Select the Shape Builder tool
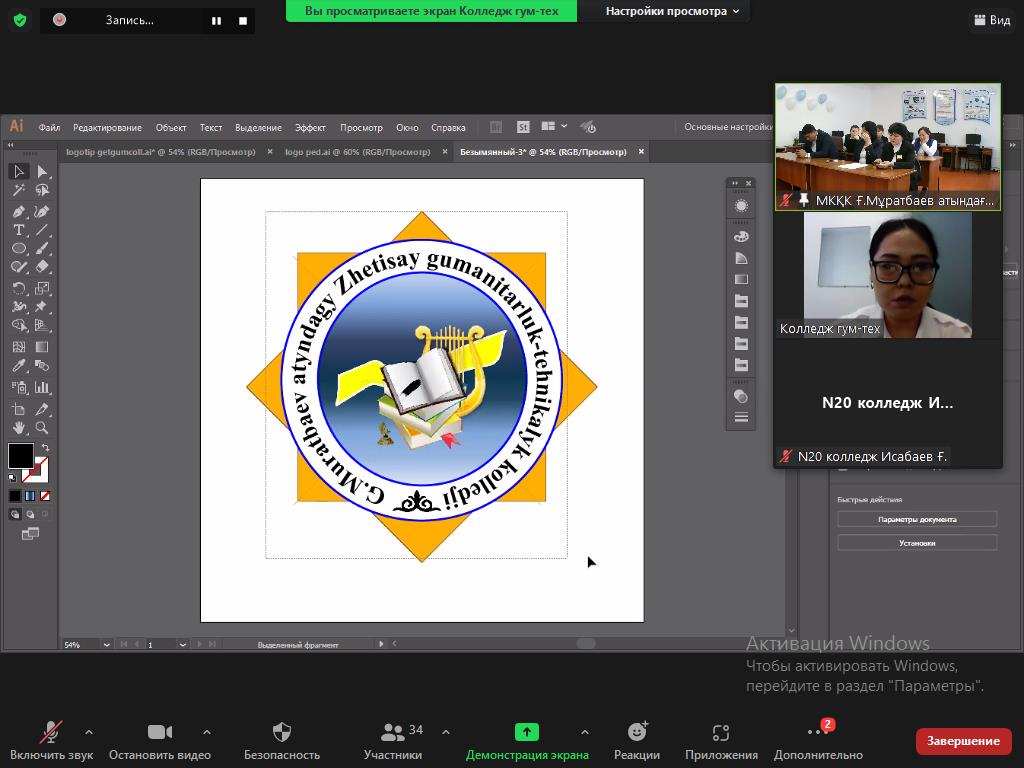Viewport: 1024px width, 768px height. [18, 325]
